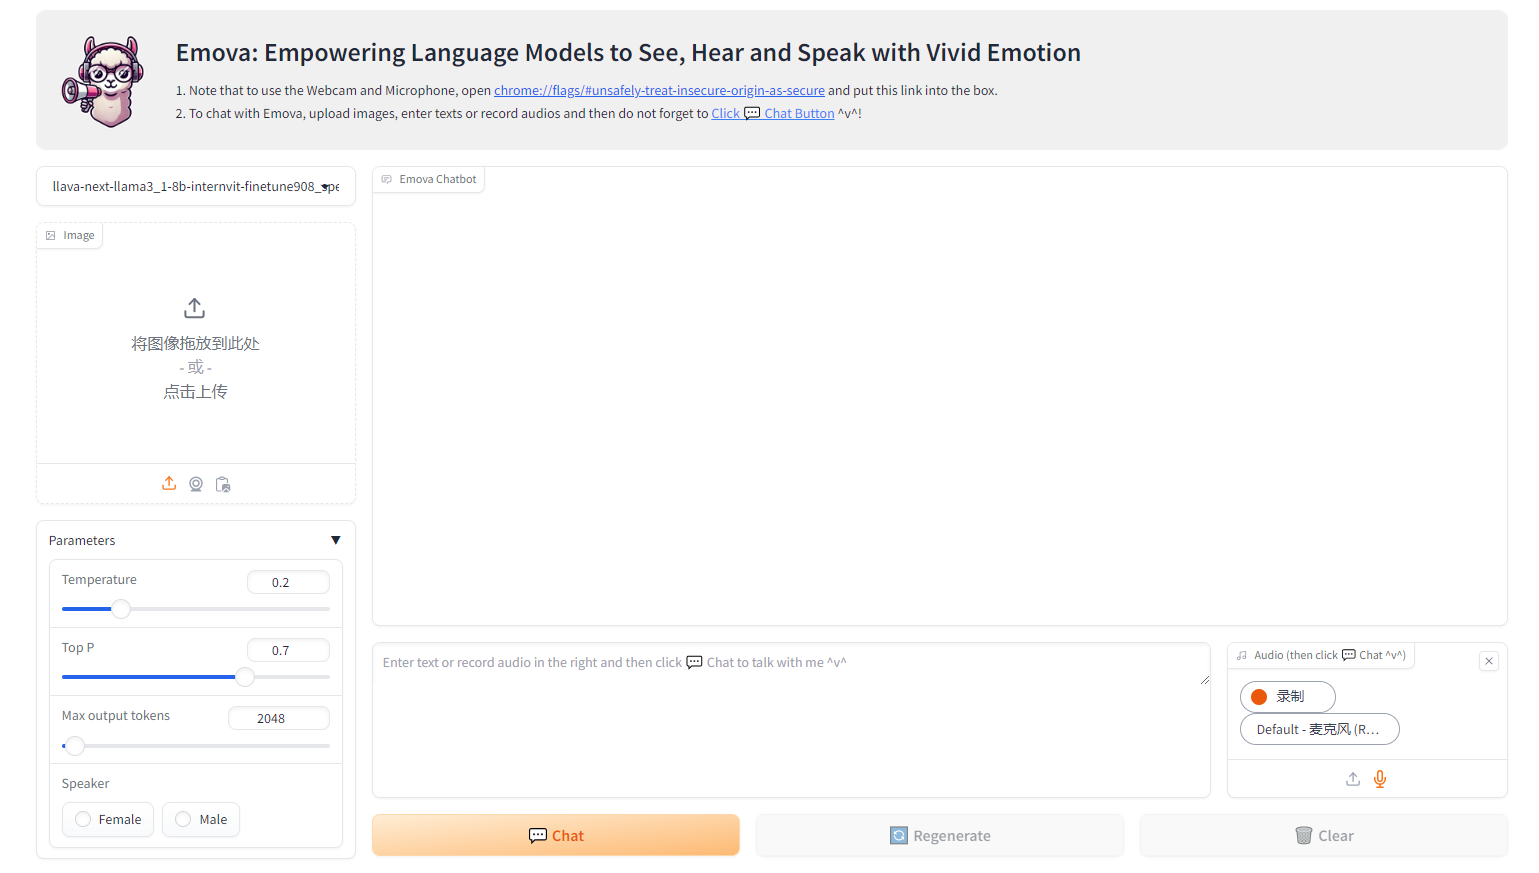Open the model selection dropdown
Image resolution: width=1539 pixels, height=873 pixels.
tap(195, 186)
